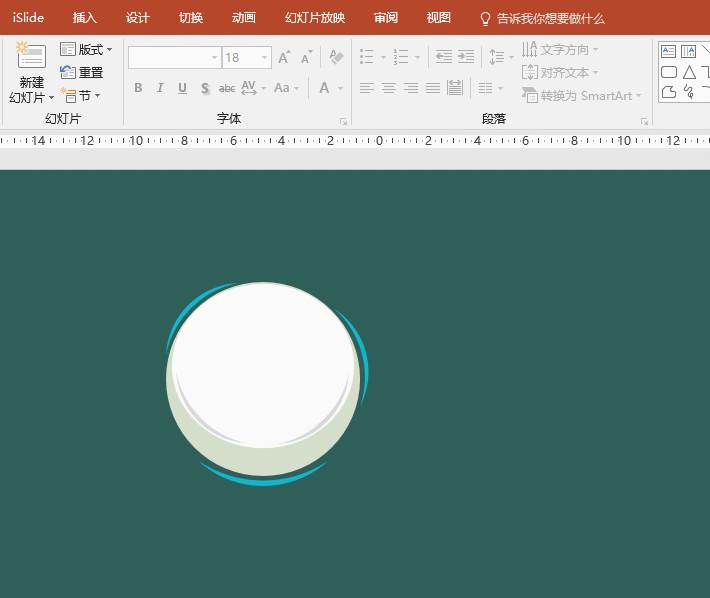This screenshot has height=598, width=710.
Task: Open the Section (节) dropdown
Action: click(x=81, y=95)
